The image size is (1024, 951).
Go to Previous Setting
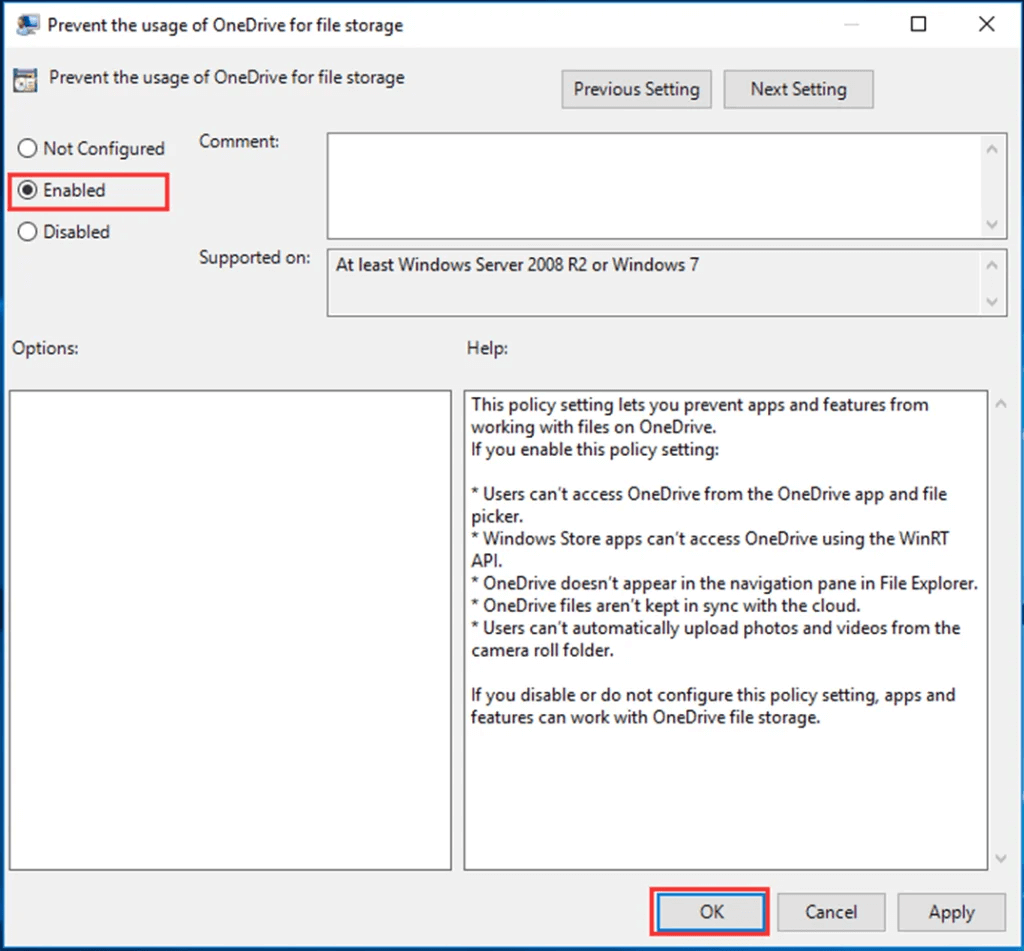point(636,89)
